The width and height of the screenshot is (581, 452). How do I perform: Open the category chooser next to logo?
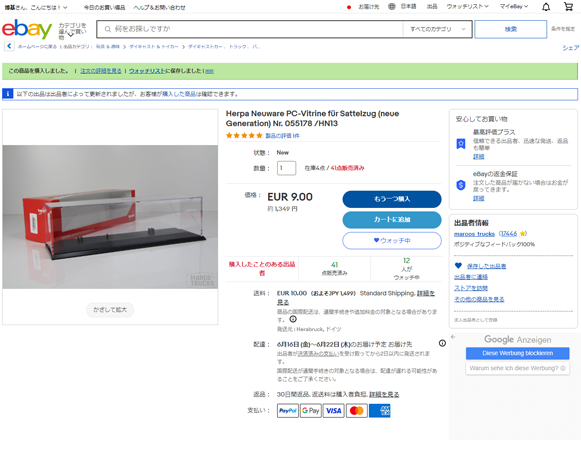click(x=72, y=31)
